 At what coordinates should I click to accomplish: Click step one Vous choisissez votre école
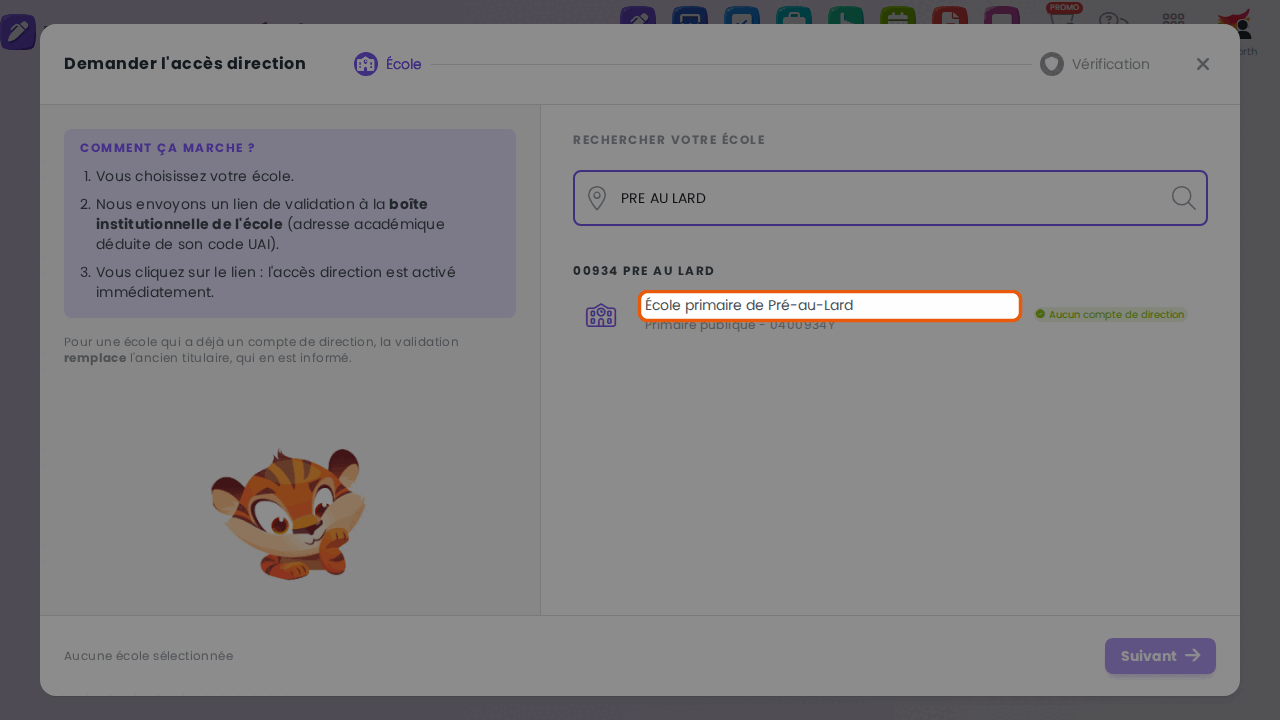(195, 177)
